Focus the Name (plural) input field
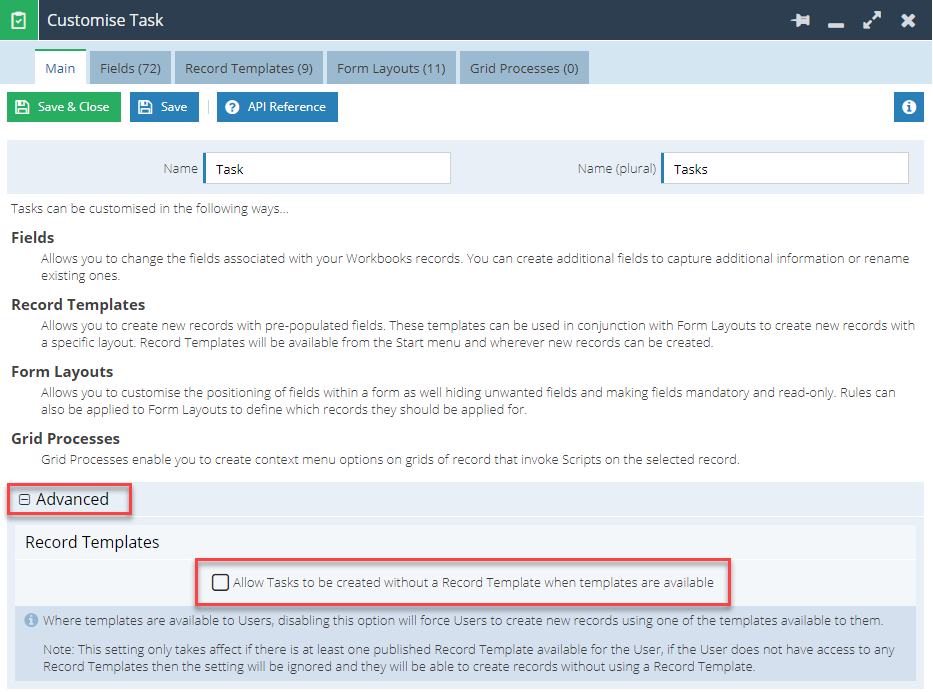 786,169
